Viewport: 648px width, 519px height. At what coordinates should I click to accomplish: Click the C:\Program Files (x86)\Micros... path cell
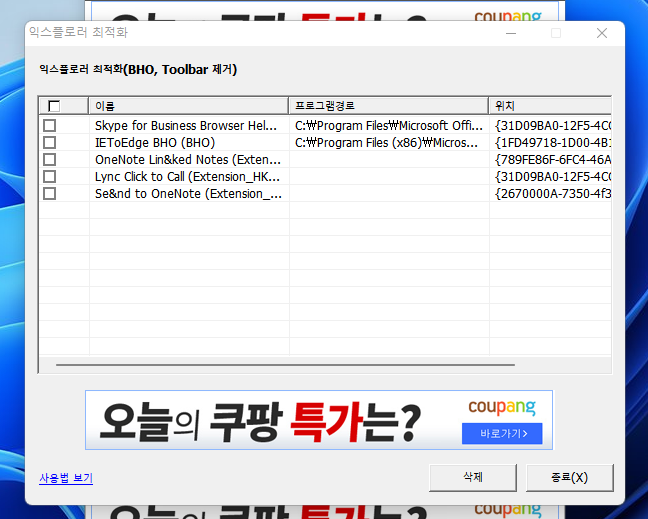386,143
